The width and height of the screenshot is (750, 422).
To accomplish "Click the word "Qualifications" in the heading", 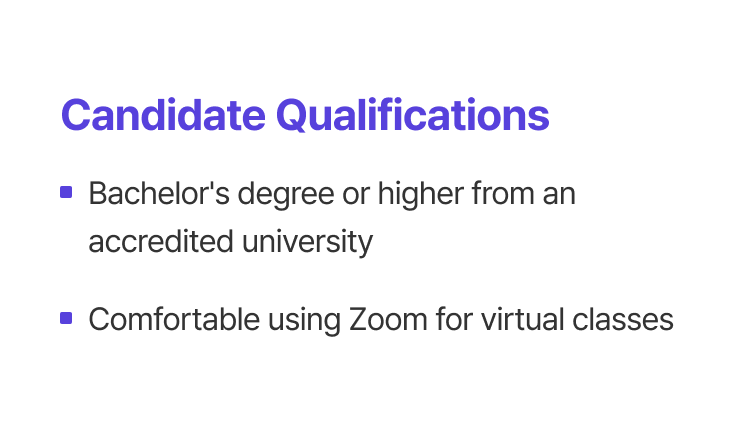I will [x=412, y=115].
